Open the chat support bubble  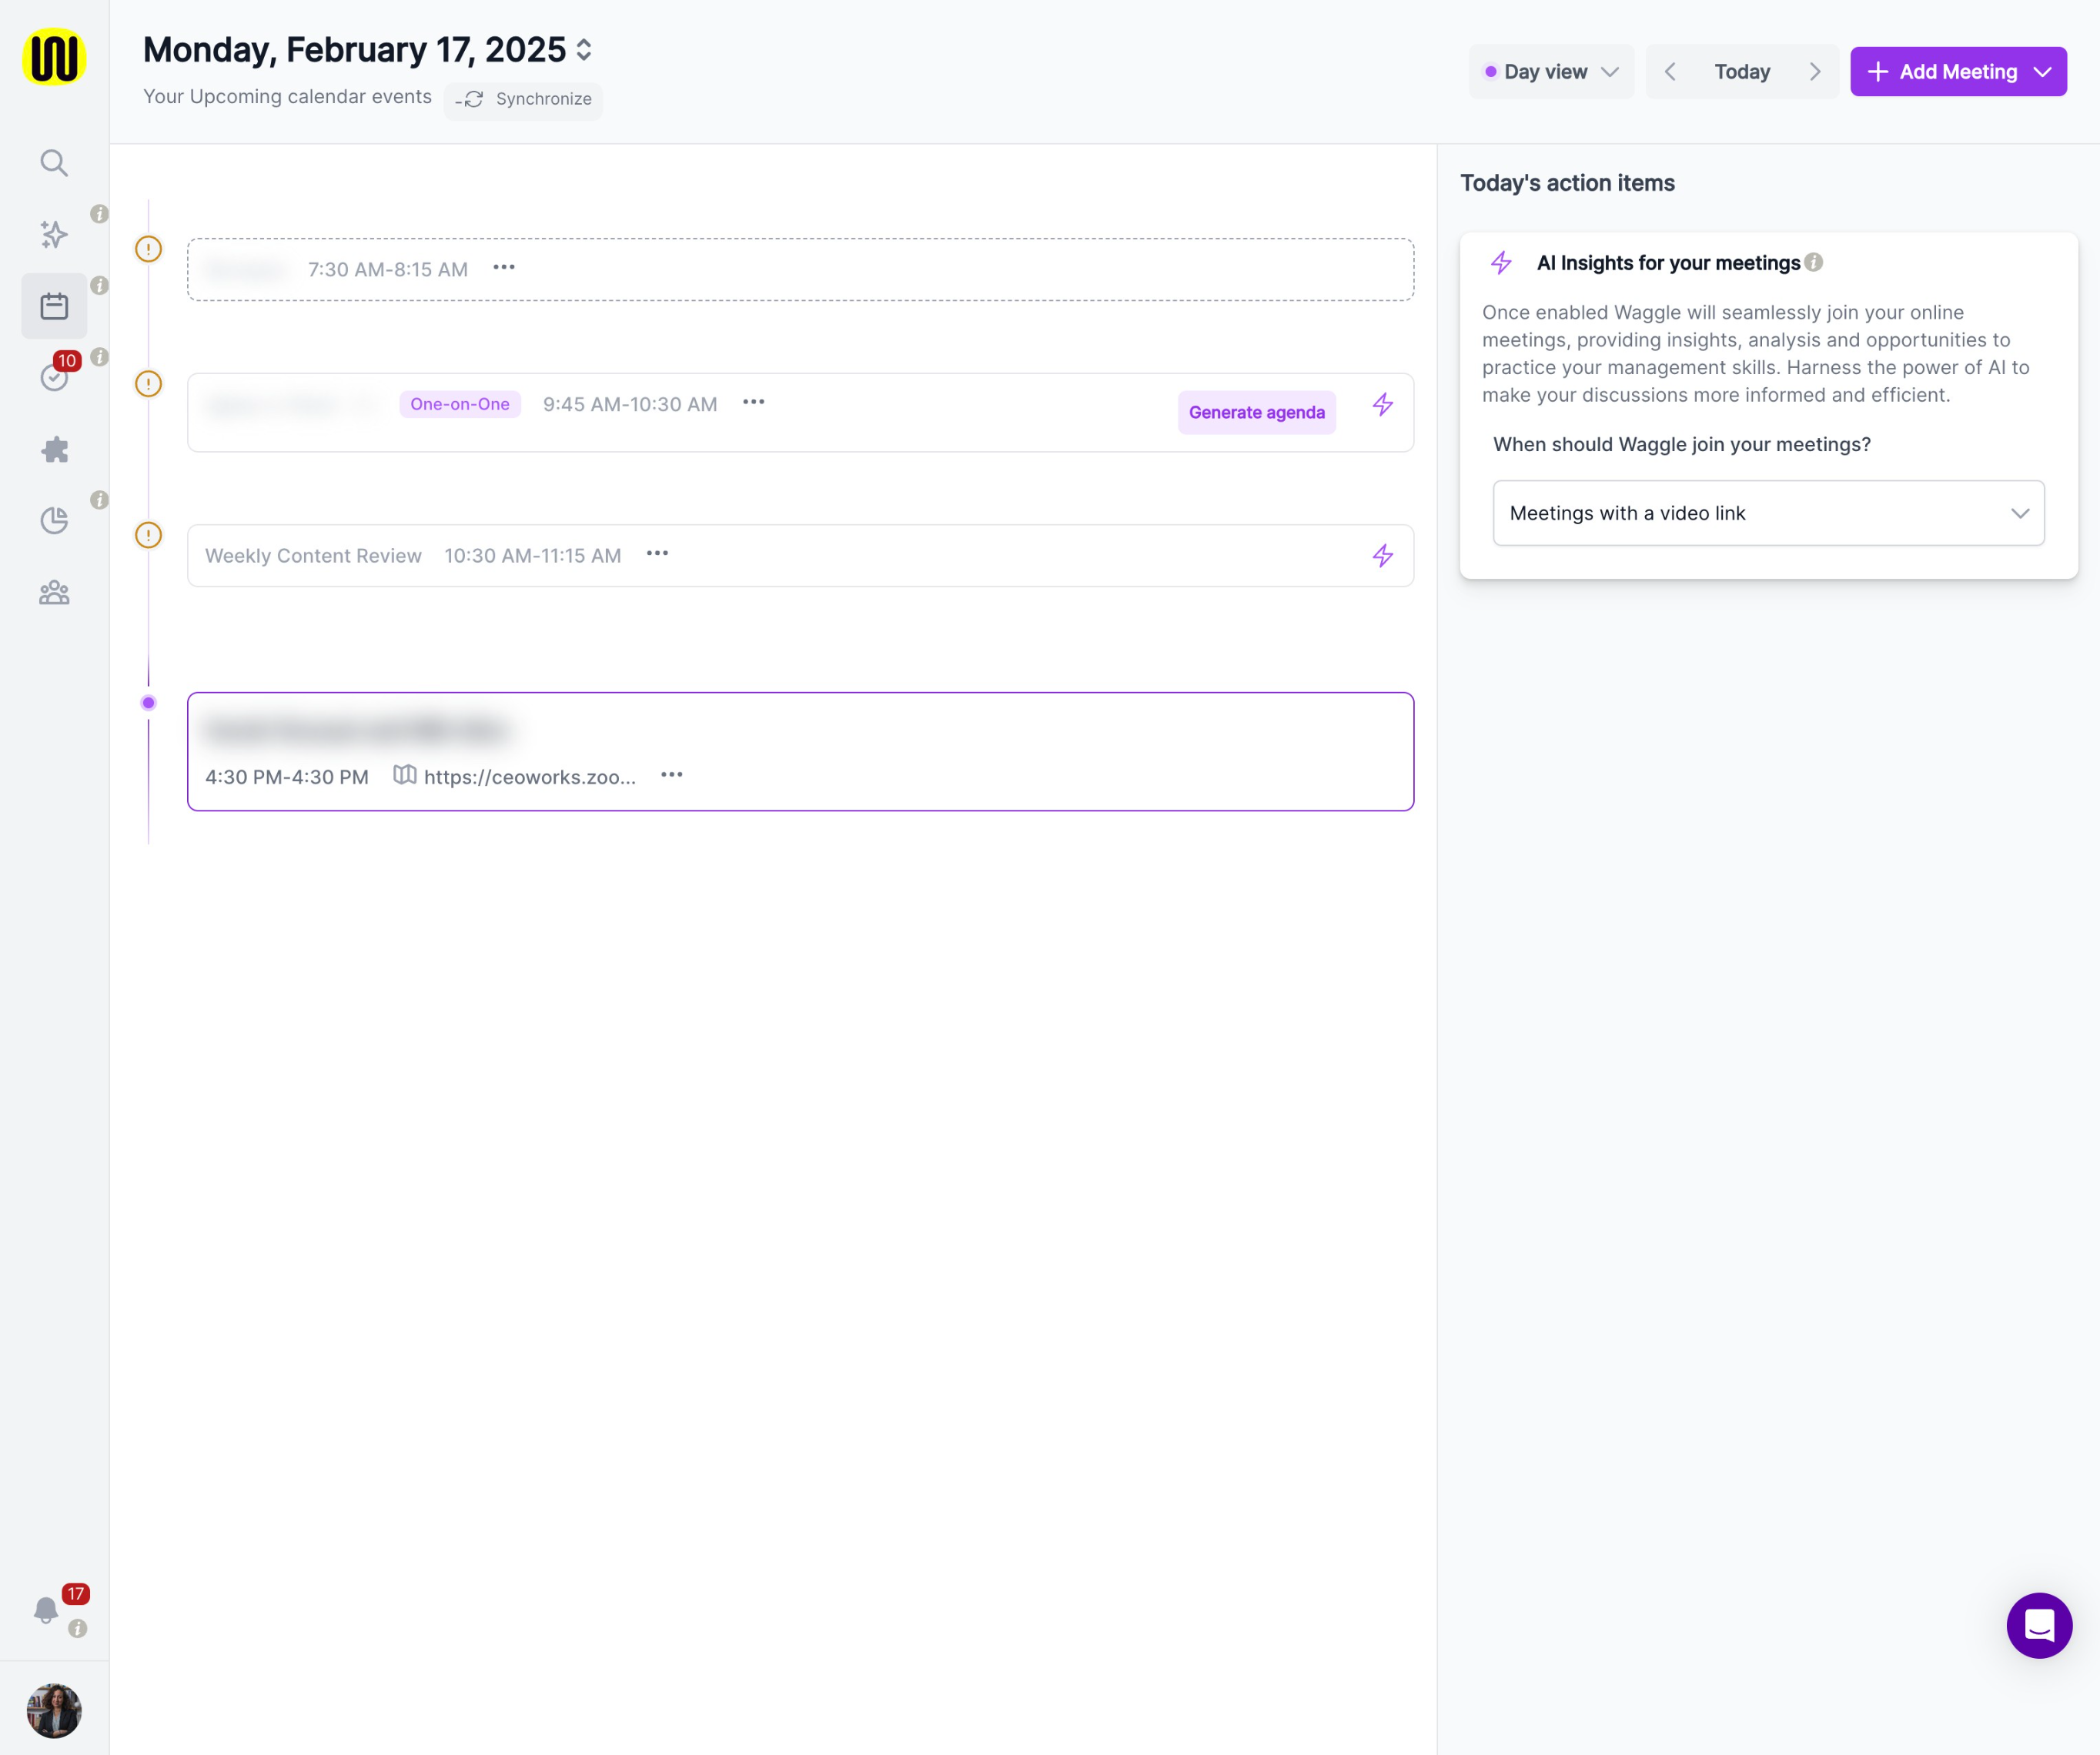point(2038,1625)
